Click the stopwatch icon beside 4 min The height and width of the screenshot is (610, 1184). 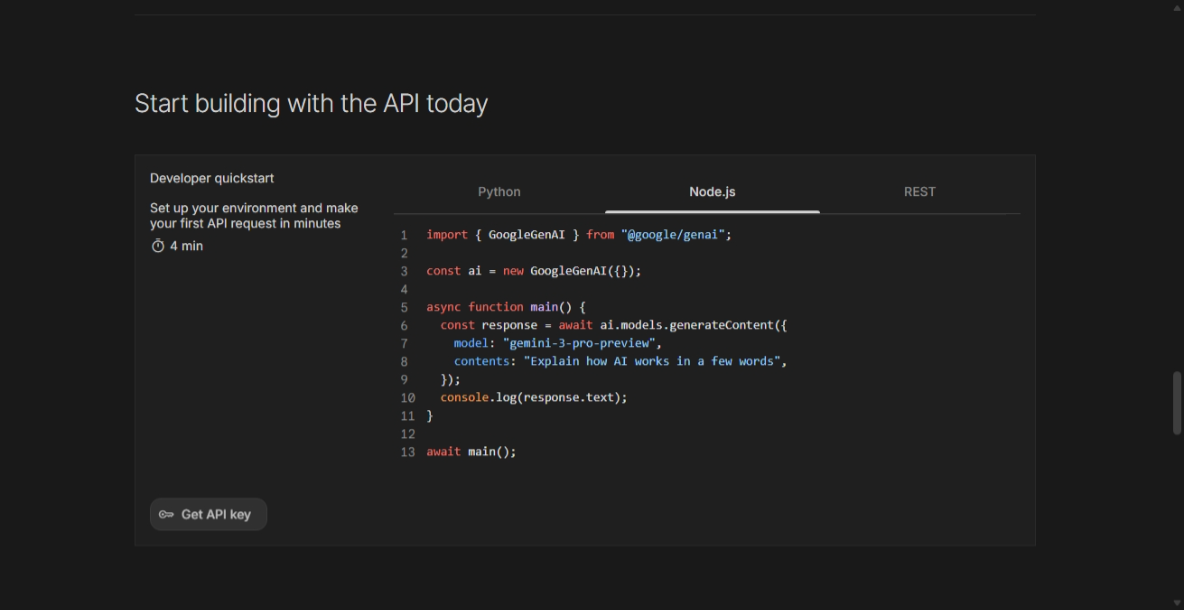click(158, 246)
